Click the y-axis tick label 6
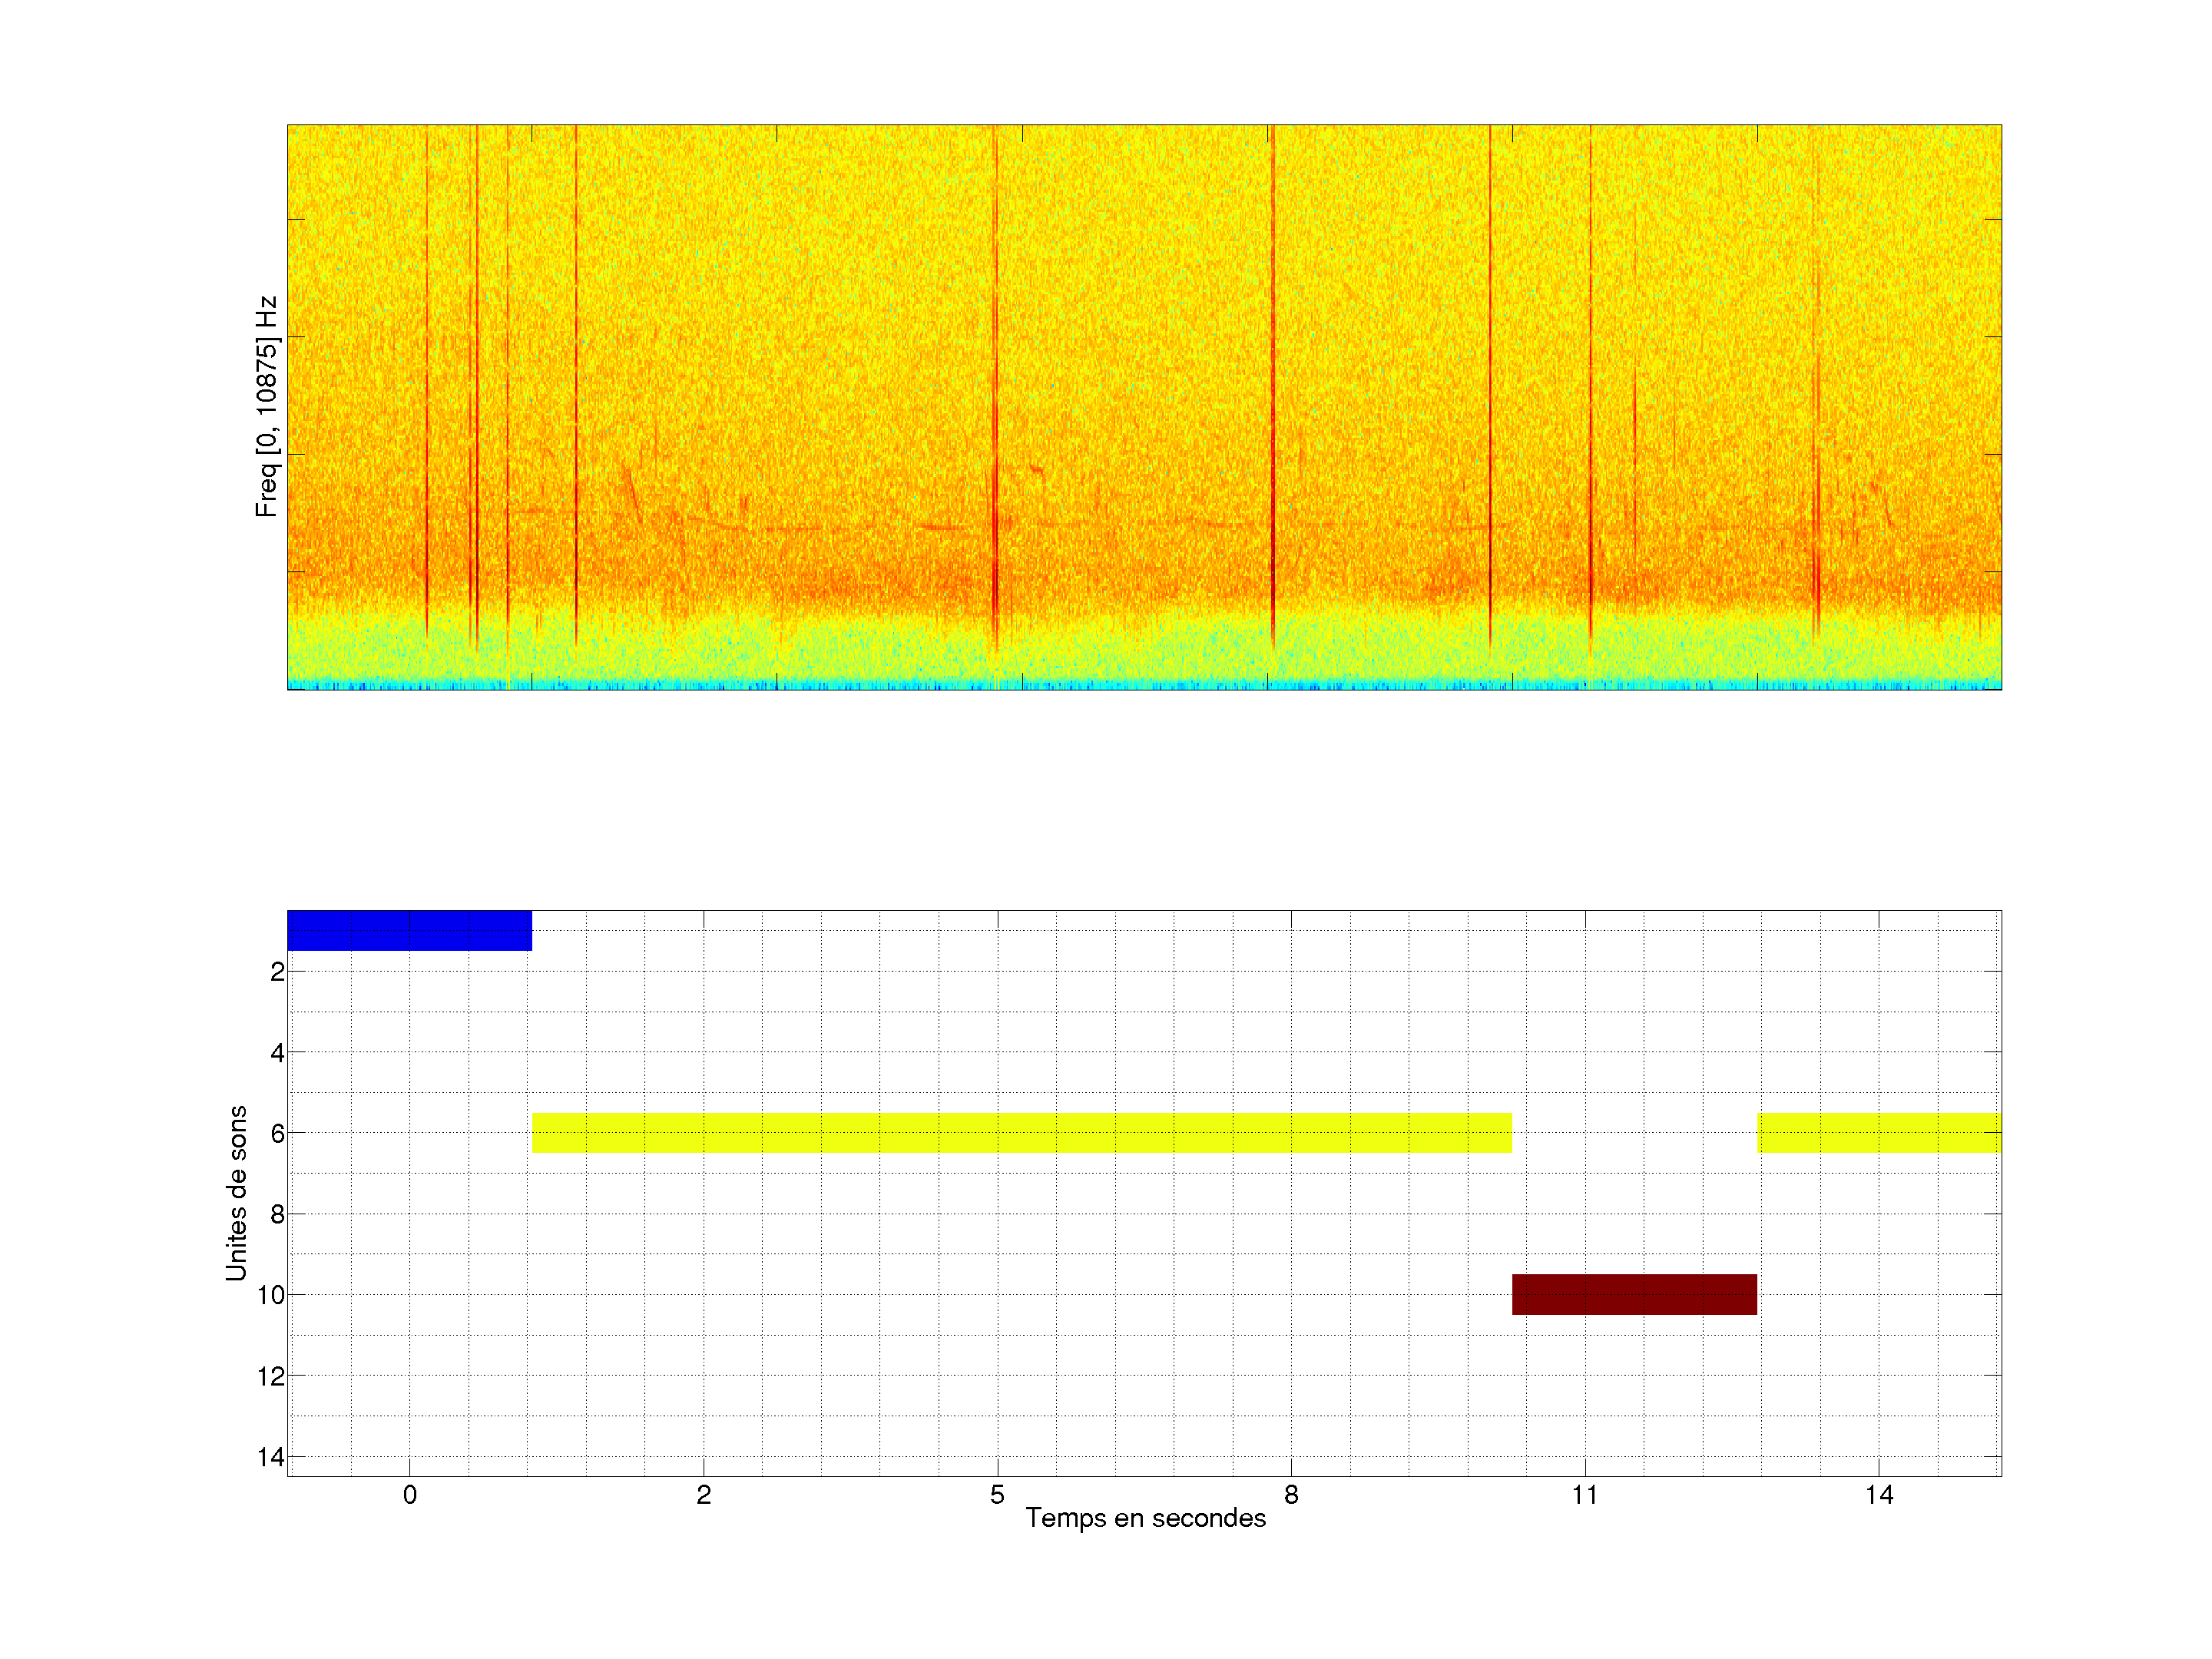The width and height of the screenshot is (2212, 1659). [x=277, y=1133]
